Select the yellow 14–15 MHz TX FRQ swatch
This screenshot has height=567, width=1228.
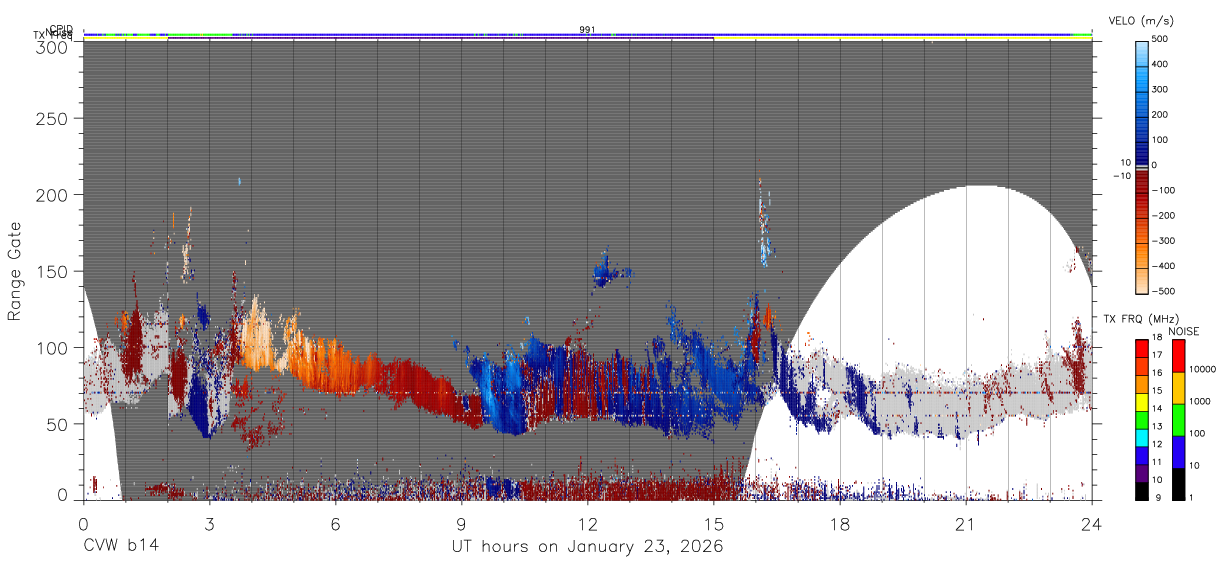coord(1141,402)
